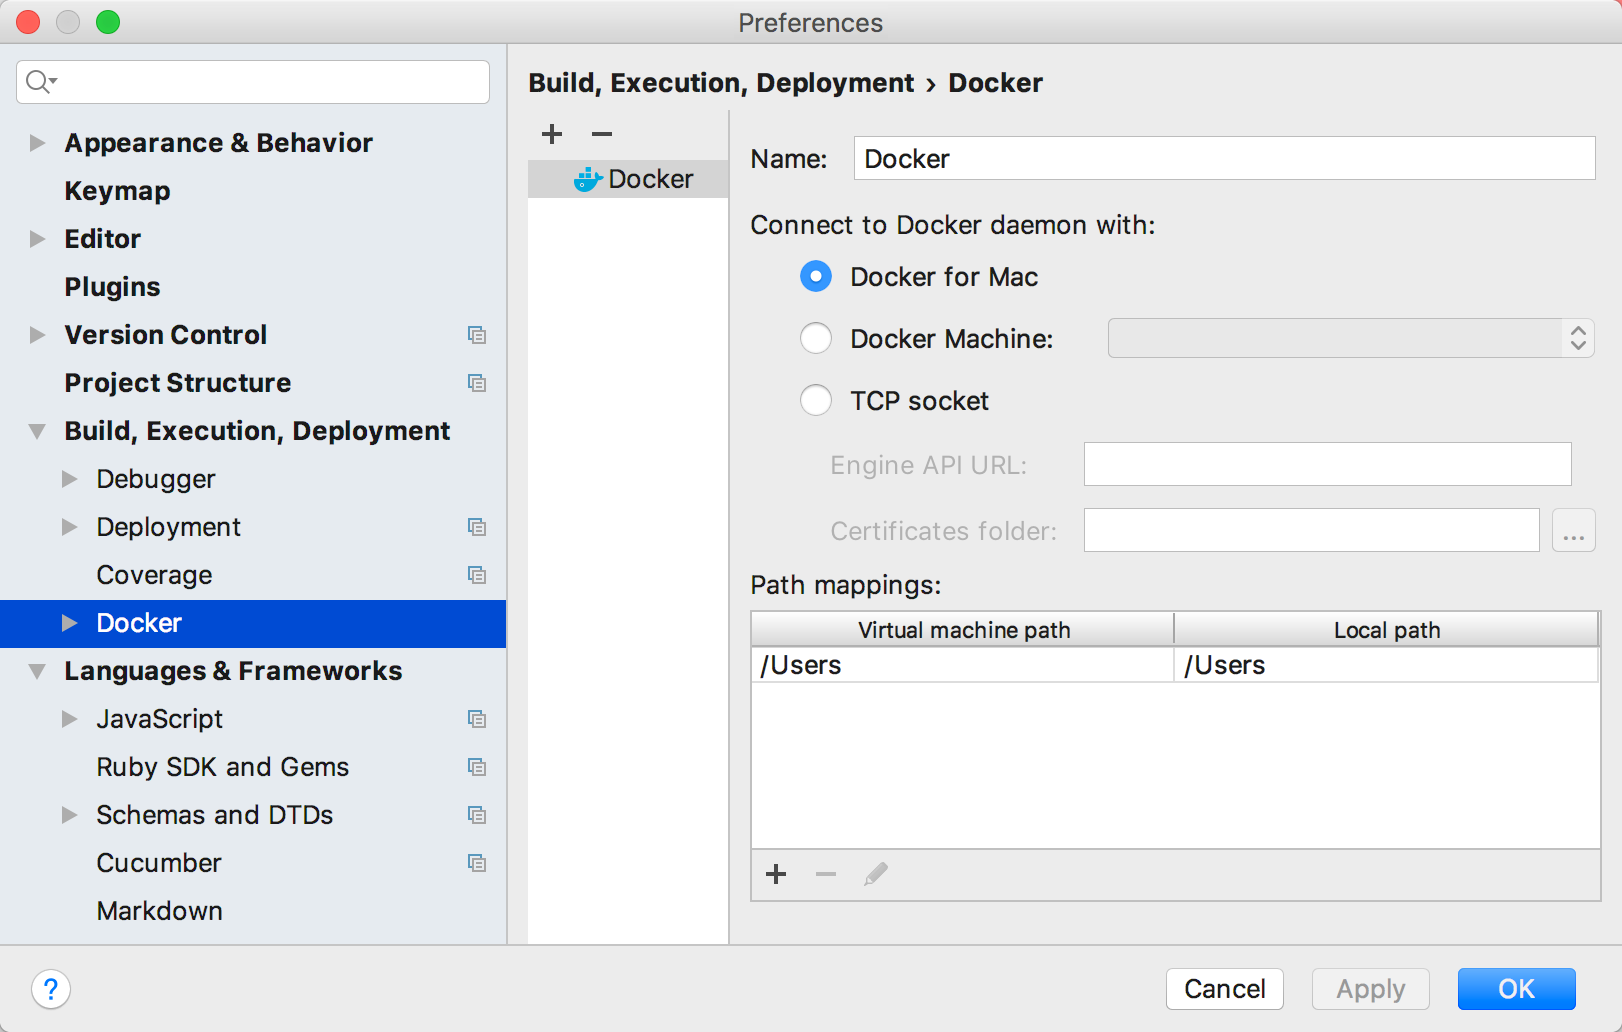Expand the Deployment node arrow
The height and width of the screenshot is (1032, 1622).
click(69, 527)
